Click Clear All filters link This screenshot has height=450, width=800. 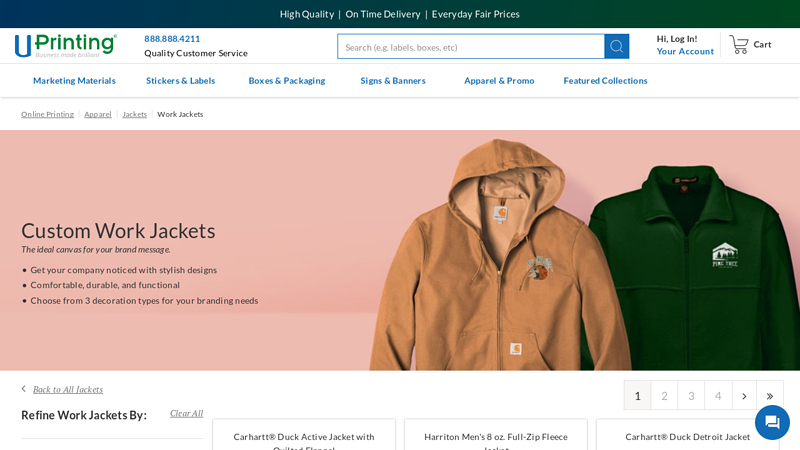[x=186, y=413]
